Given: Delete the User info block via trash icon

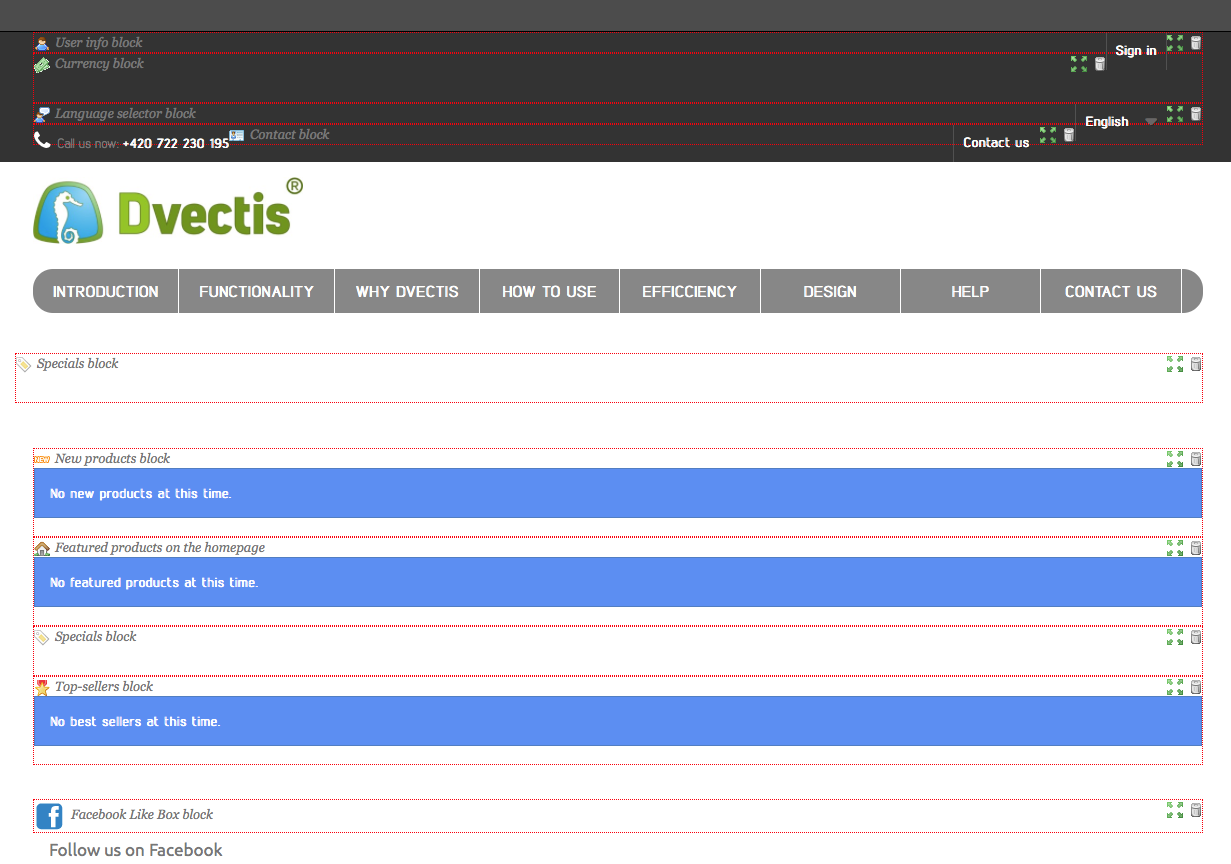Looking at the screenshot, I should [1196, 43].
